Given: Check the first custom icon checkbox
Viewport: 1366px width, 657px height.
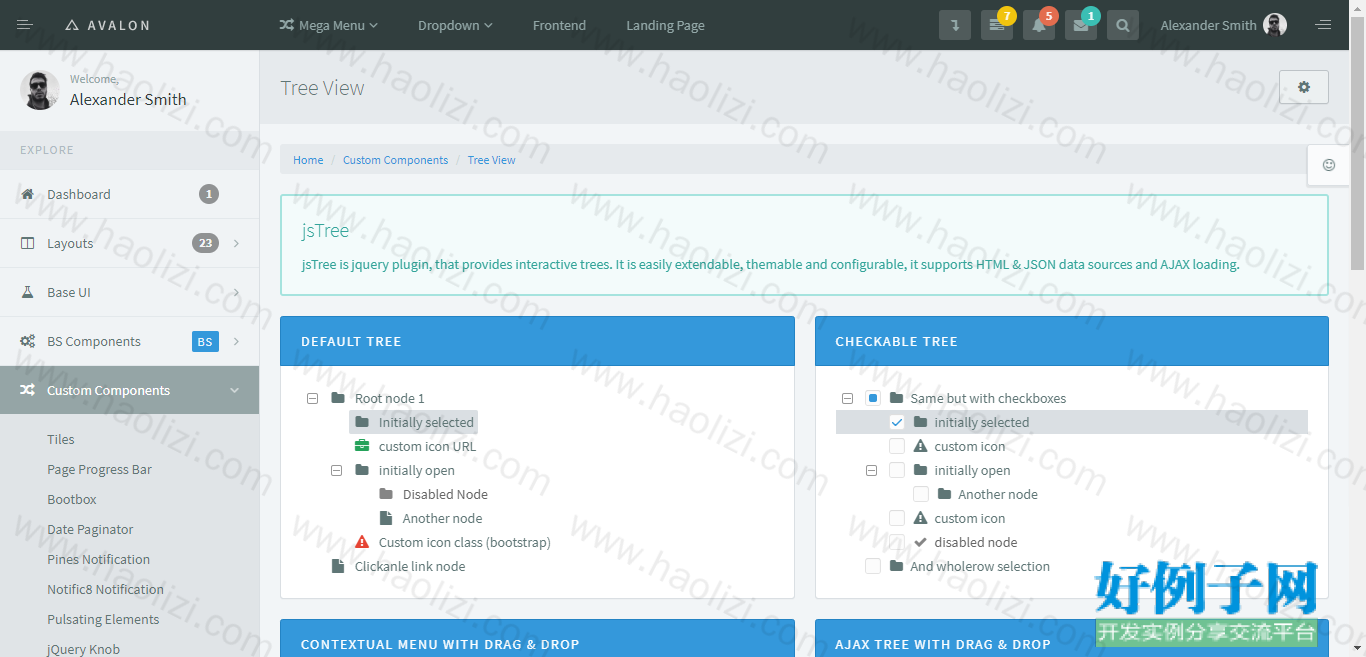Looking at the screenshot, I should point(897,446).
